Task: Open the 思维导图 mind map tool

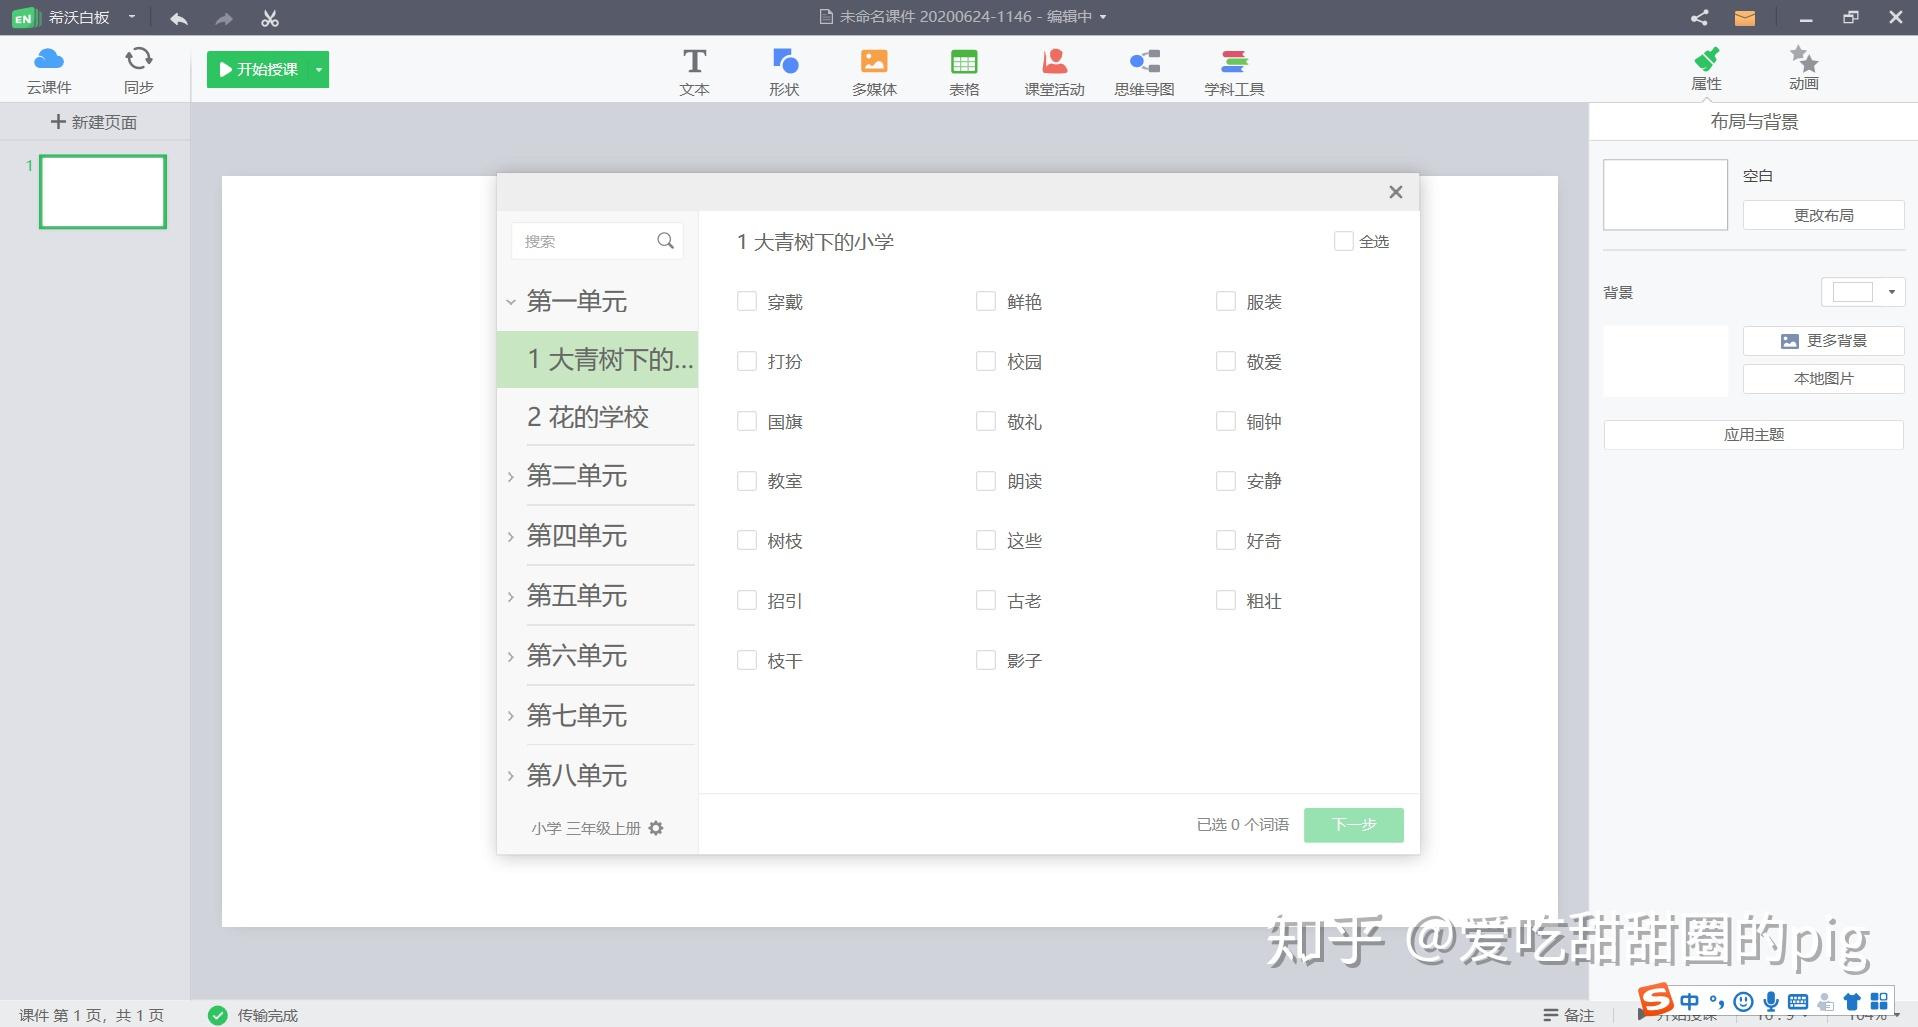Action: 1144,72
